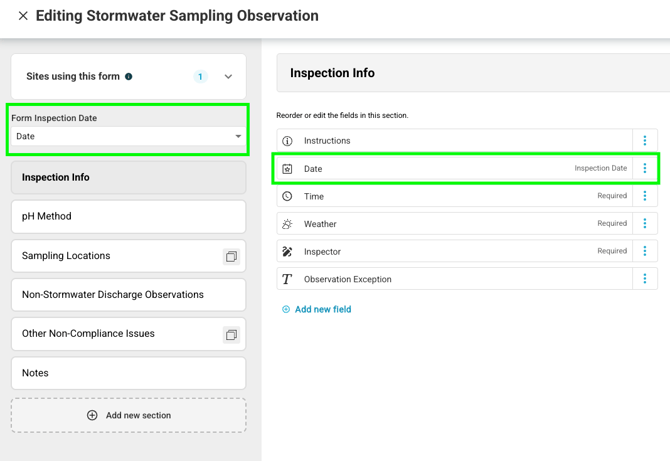Screen dimensions: 670x461
Task: Open the Form Inspection Date dropdown
Action: pyautogui.click(x=128, y=137)
